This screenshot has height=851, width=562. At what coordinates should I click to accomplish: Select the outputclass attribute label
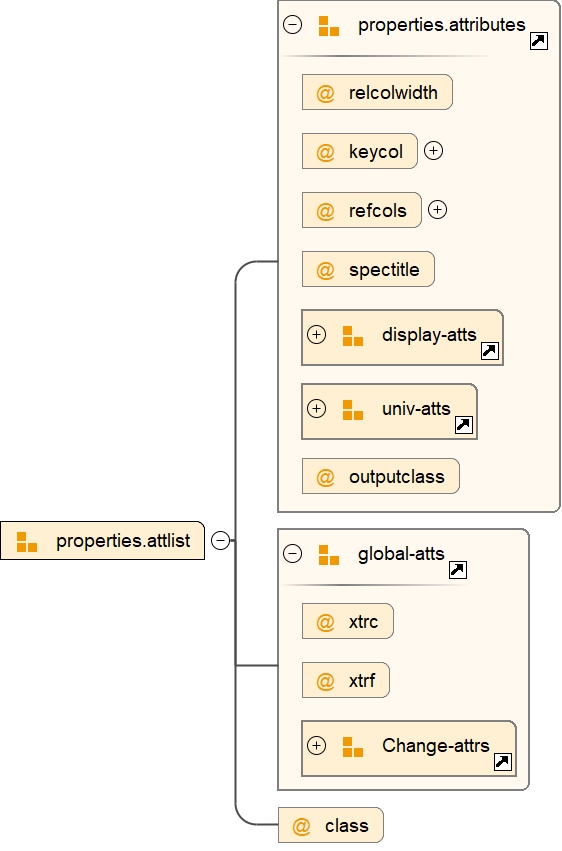pyautogui.click(x=397, y=477)
